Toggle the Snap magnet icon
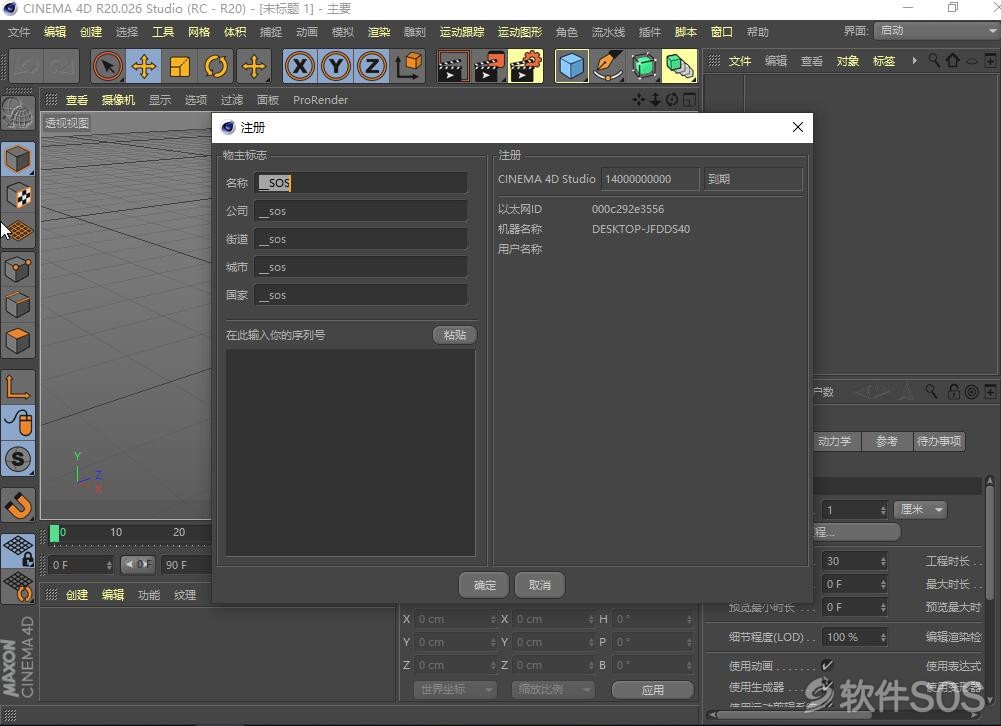 coord(18,505)
